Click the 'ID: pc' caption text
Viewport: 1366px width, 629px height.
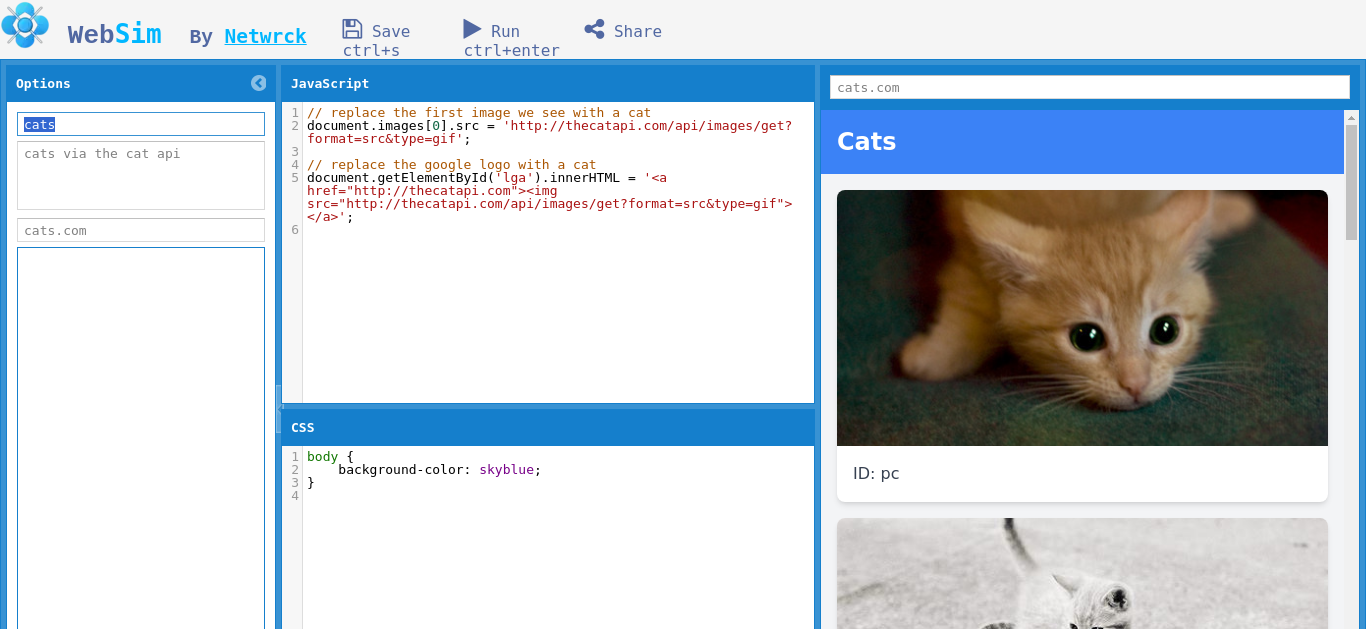pyautogui.click(x=876, y=474)
